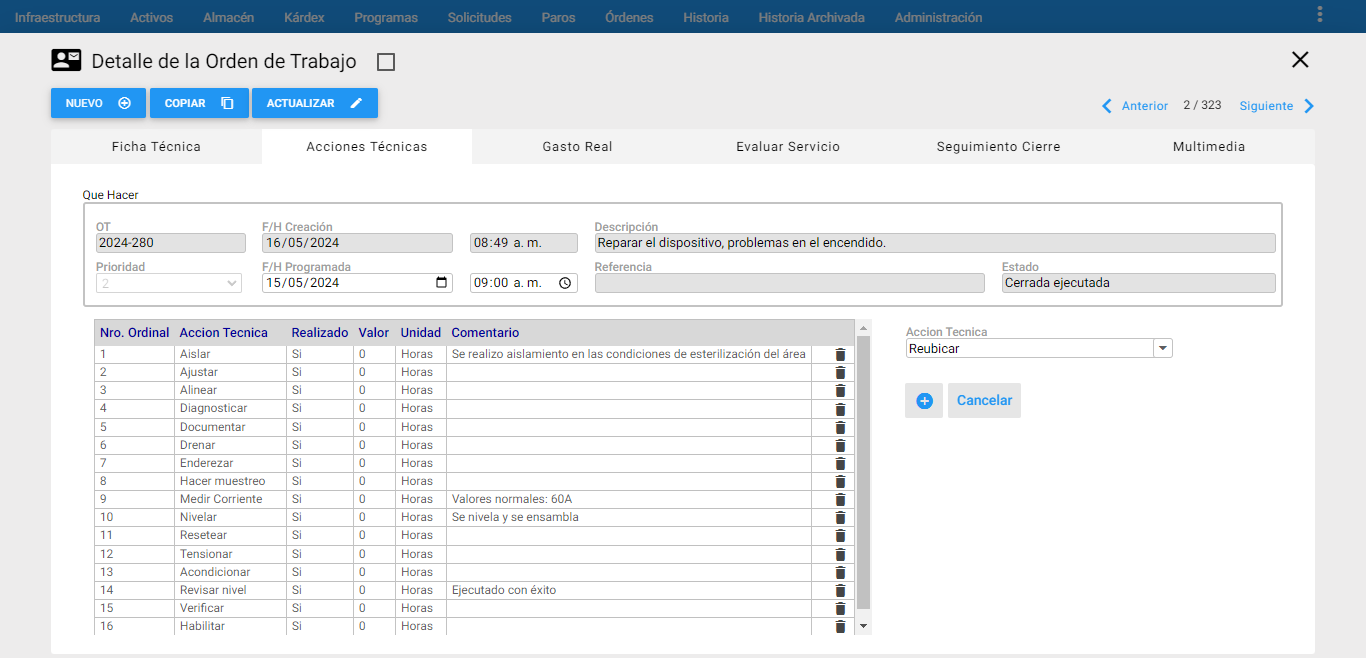
Task: Go to Anterior work order
Action: 1134,106
